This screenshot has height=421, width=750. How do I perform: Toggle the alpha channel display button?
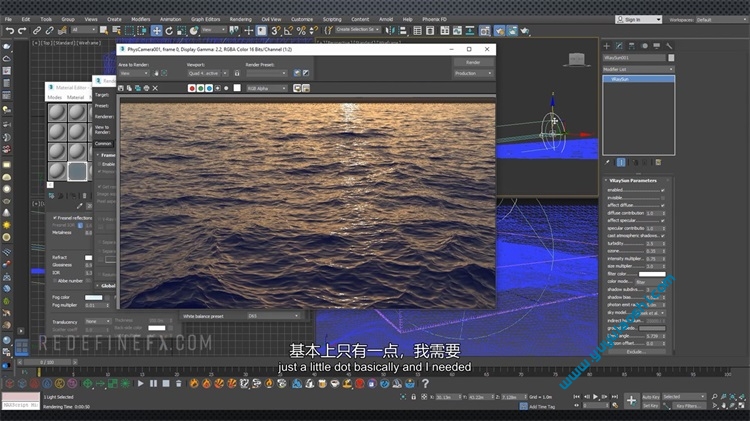click(218, 88)
